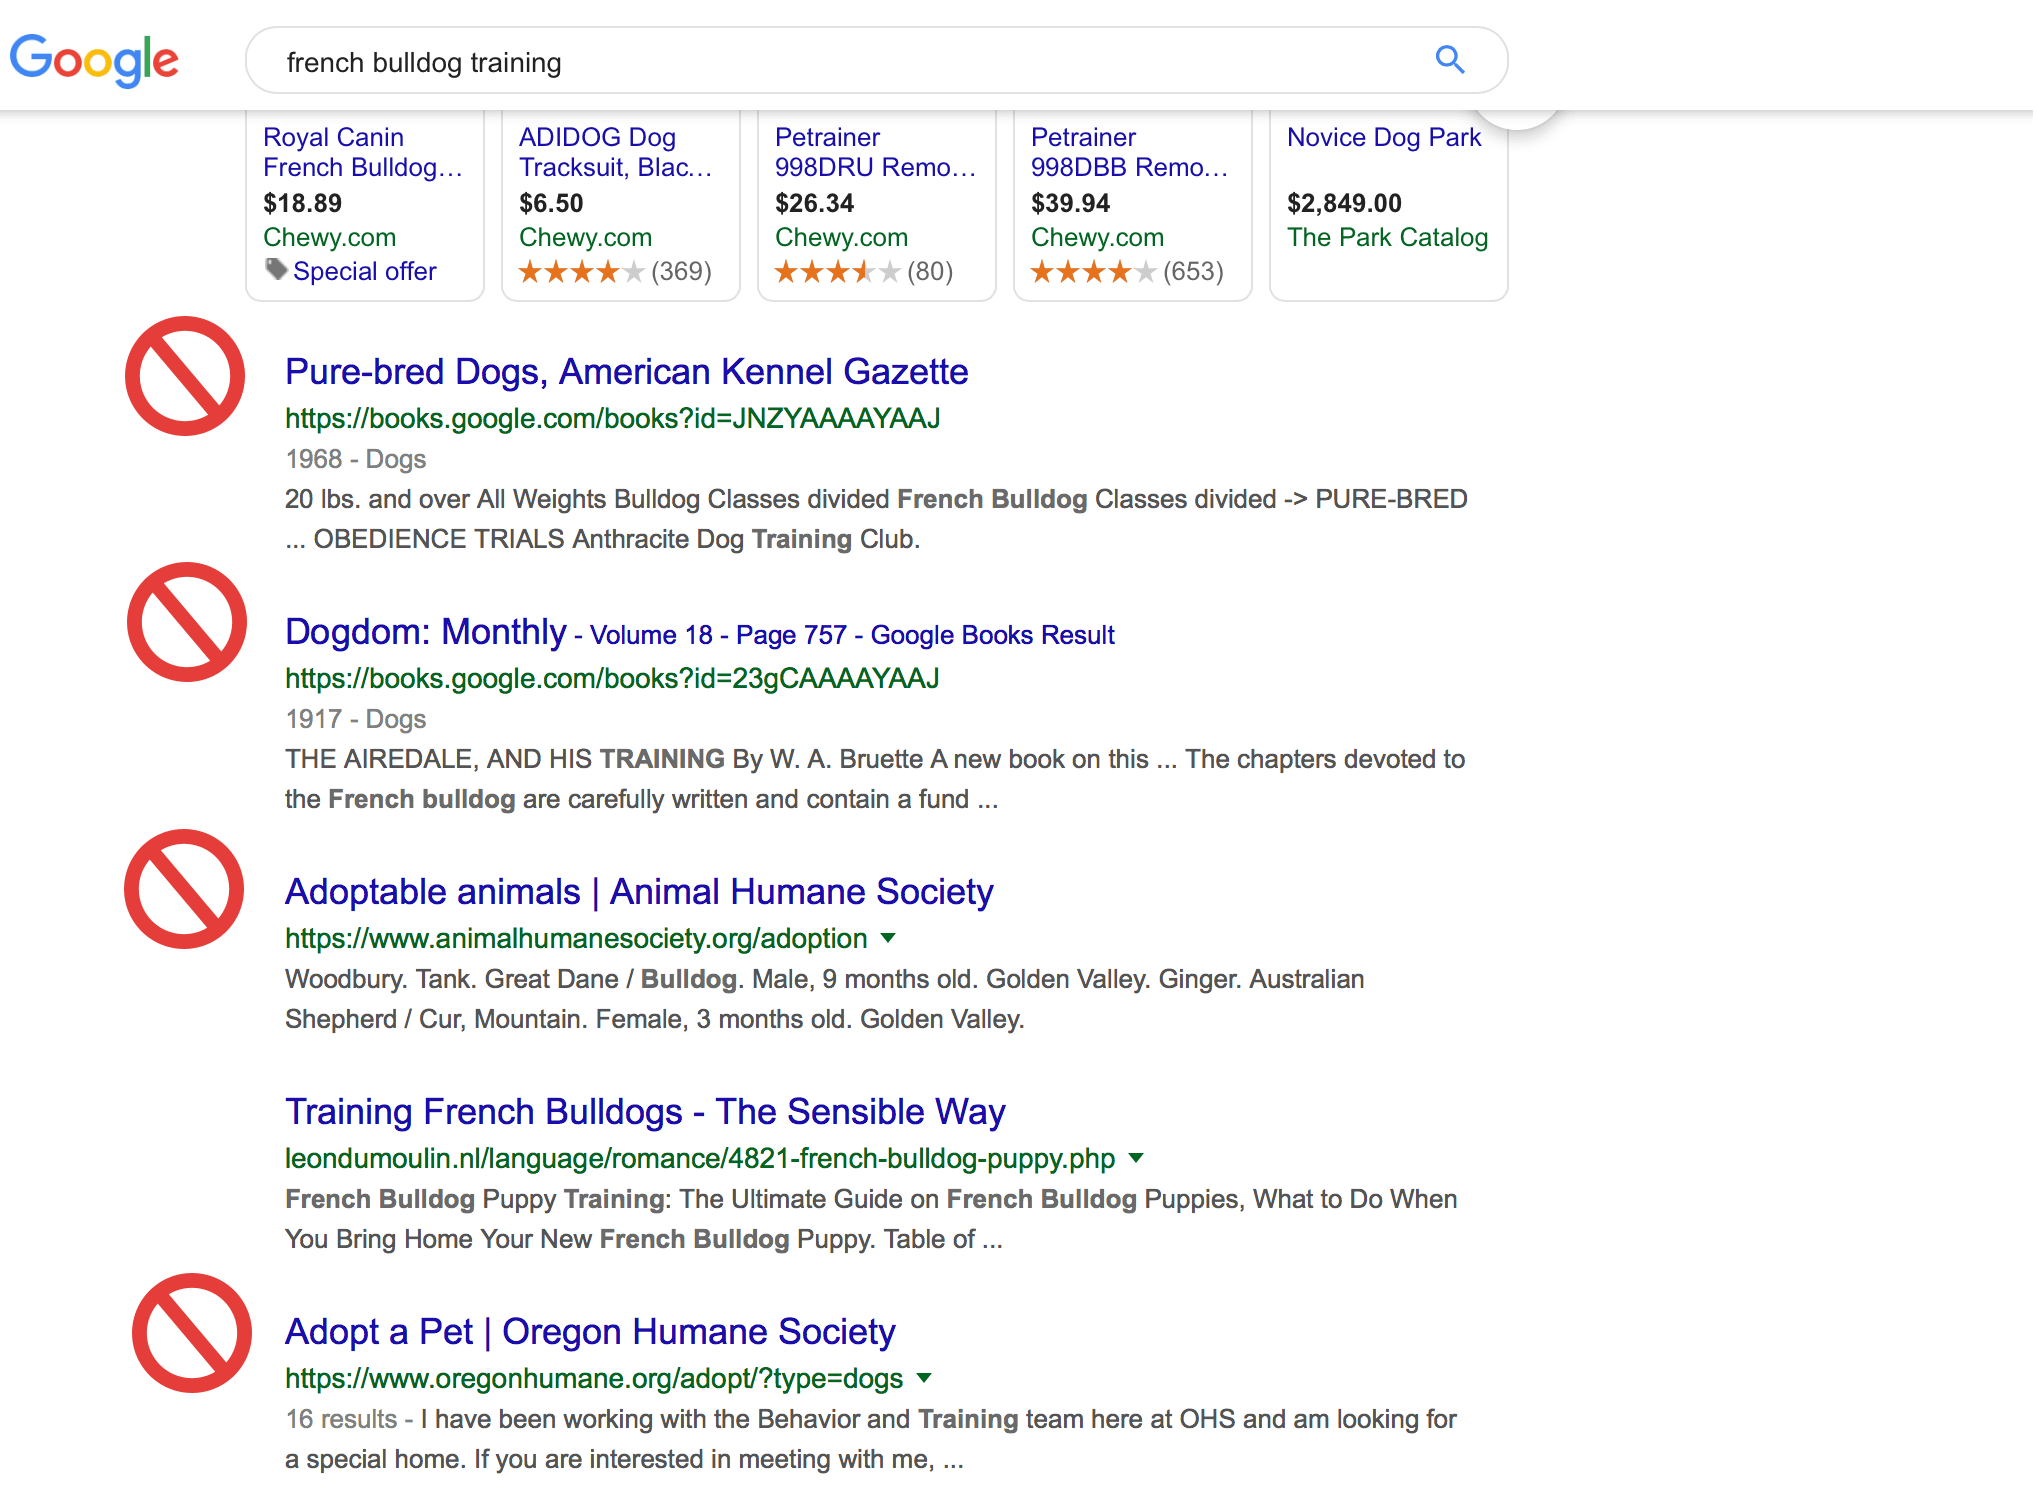Click the leondumoulin.nl french-bulldog-puppy URL
The image size is (2038, 1504).
click(x=700, y=1158)
